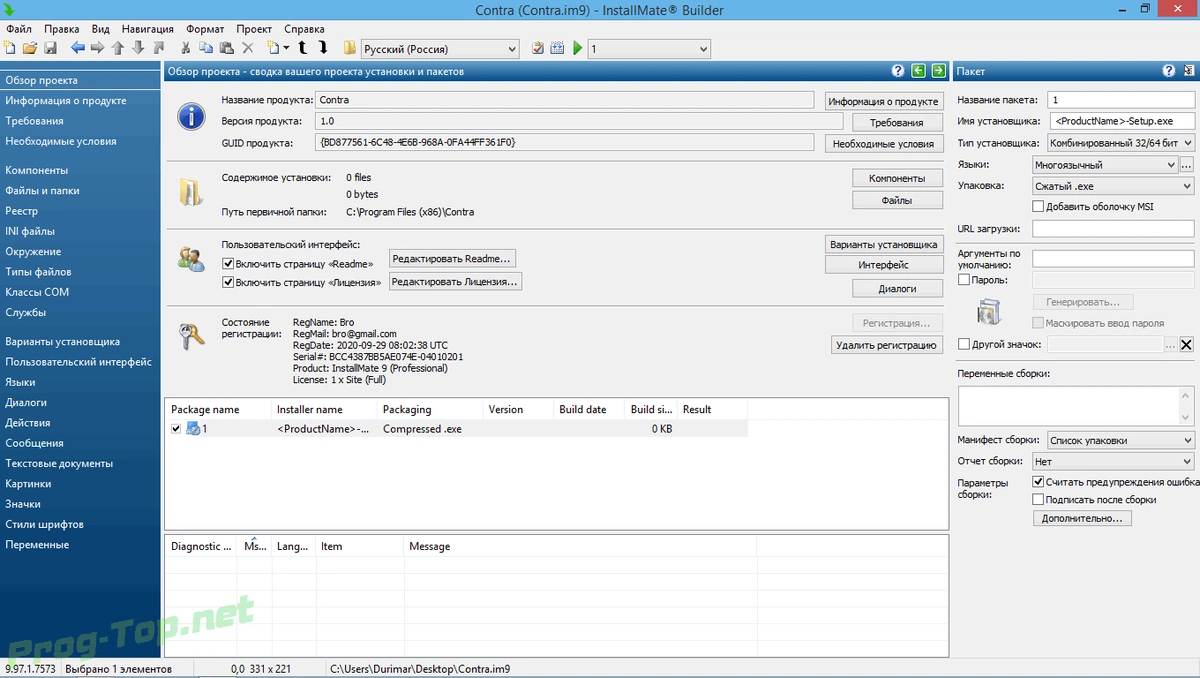Open «Отчет сборки» dropdown
The image size is (1200, 678).
click(1113, 462)
